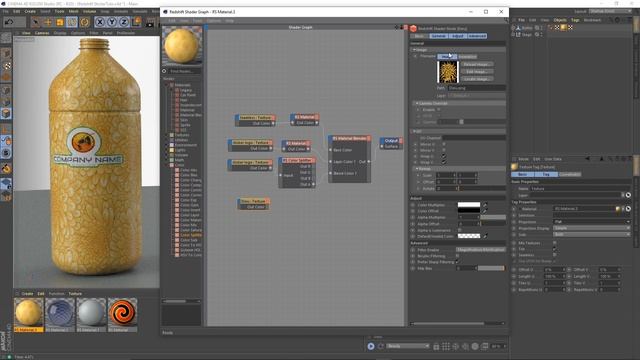The image size is (640, 360).
Task: Select the Polygons mode cube icon in left palette
Action: 6,113
